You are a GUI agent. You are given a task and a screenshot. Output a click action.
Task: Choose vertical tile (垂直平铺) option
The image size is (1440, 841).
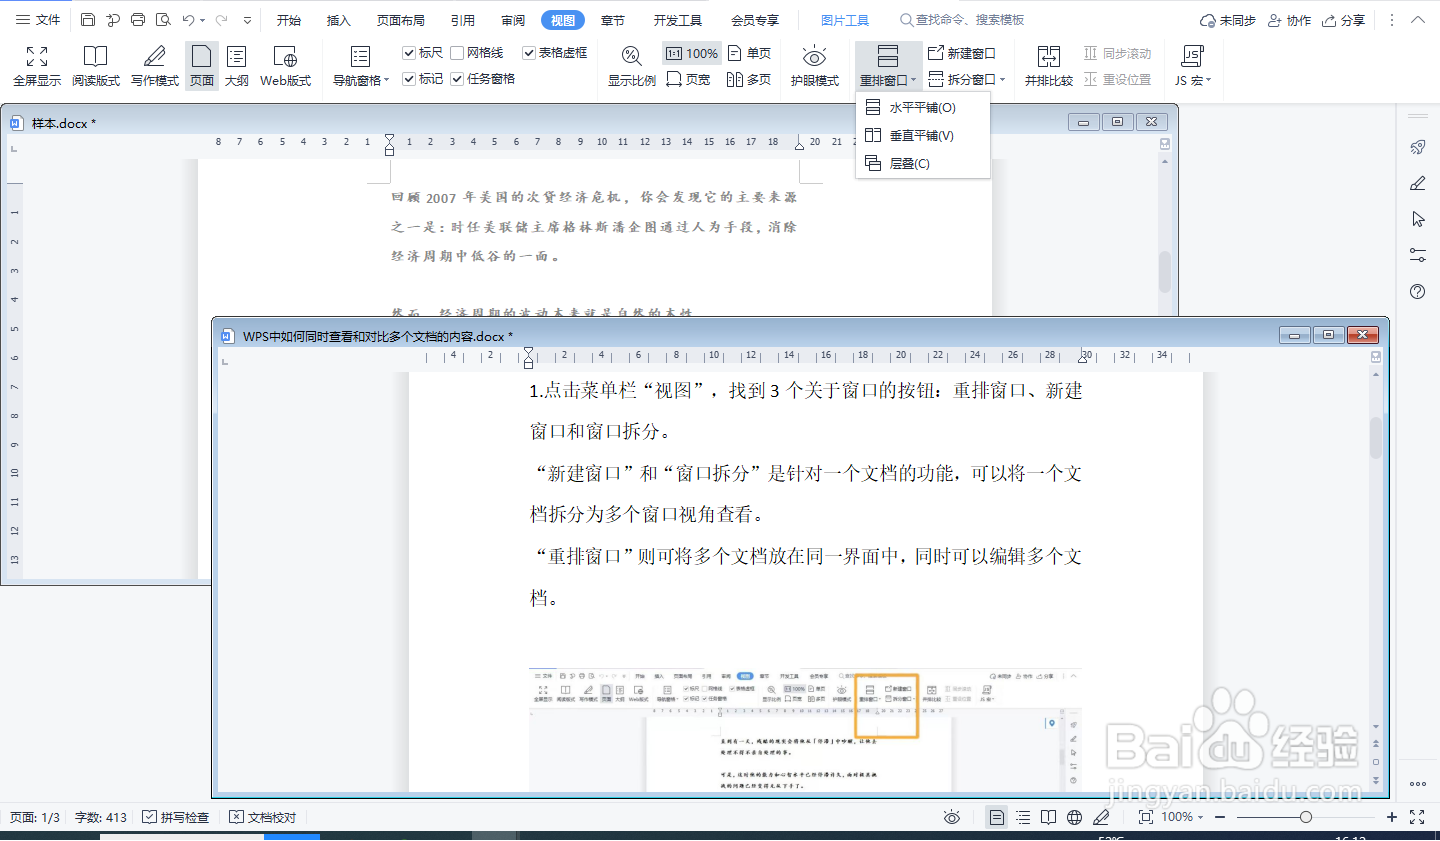[922, 135]
